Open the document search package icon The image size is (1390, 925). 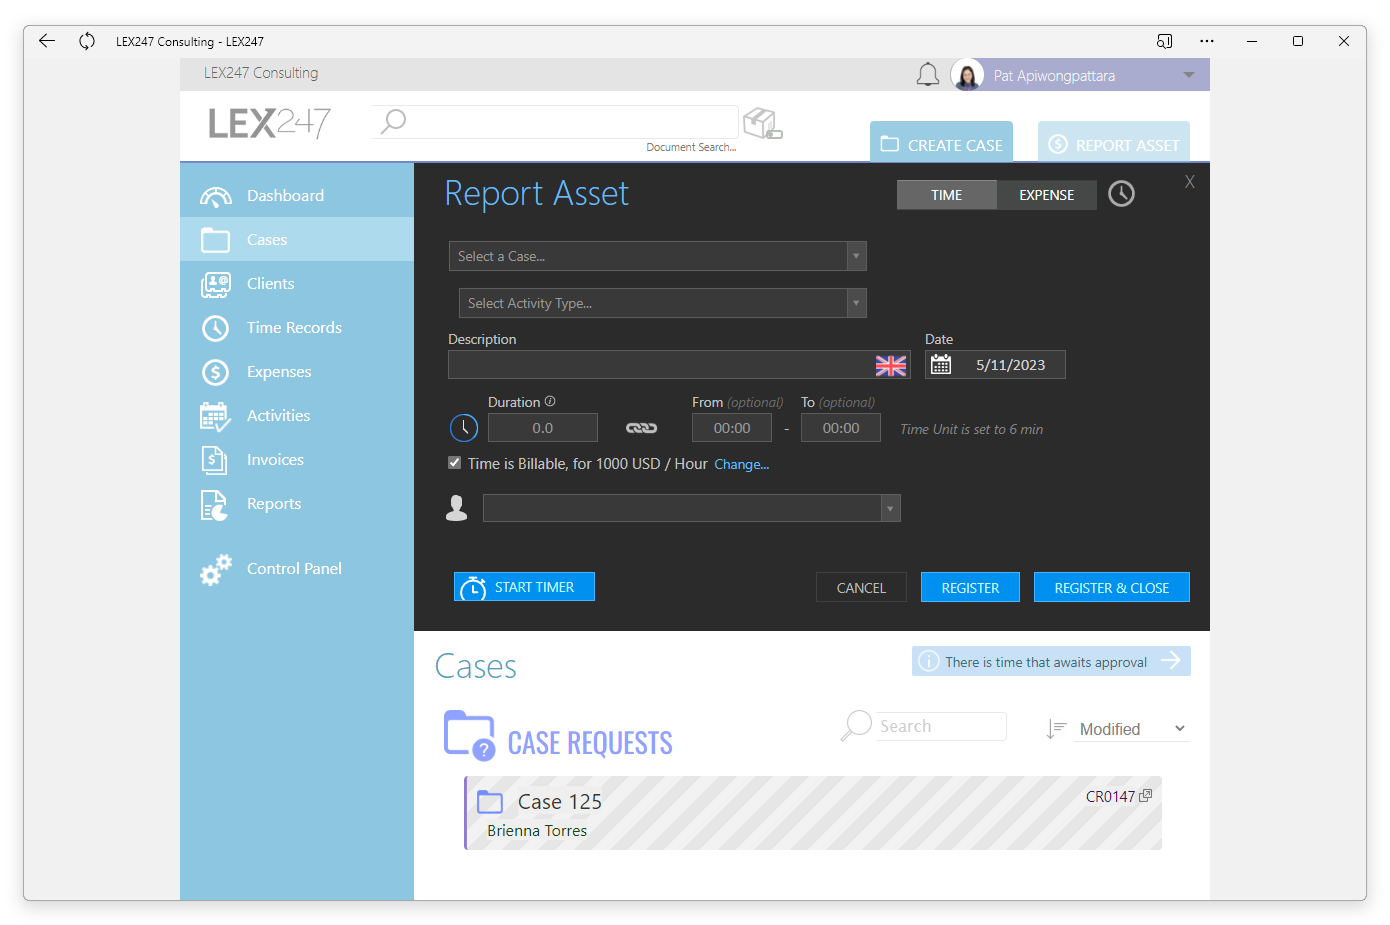pos(763,124)
